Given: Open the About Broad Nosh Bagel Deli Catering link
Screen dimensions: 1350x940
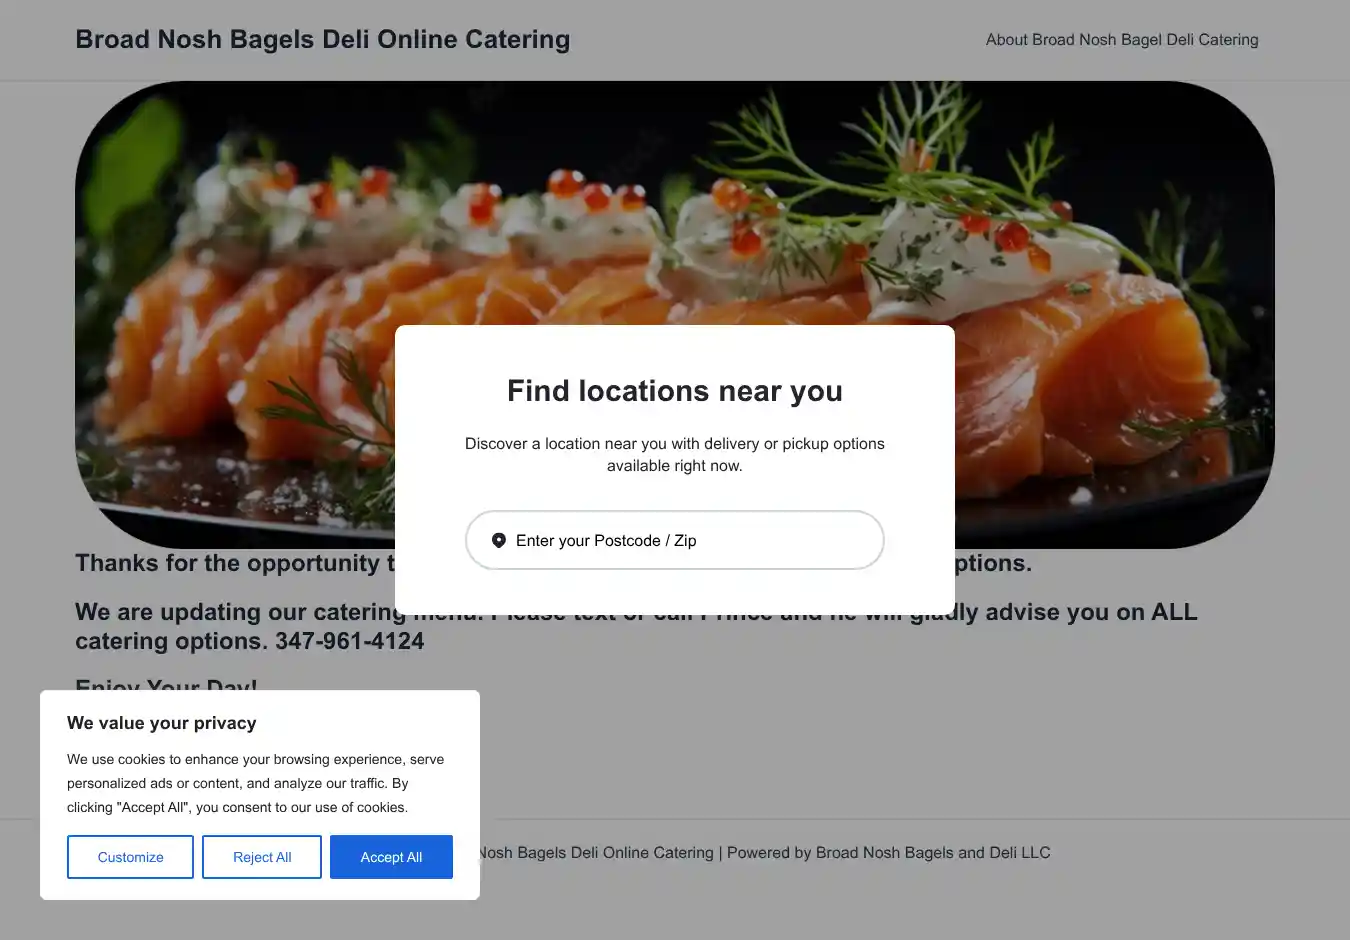Looking at the screenshot, I should 1122,40.
